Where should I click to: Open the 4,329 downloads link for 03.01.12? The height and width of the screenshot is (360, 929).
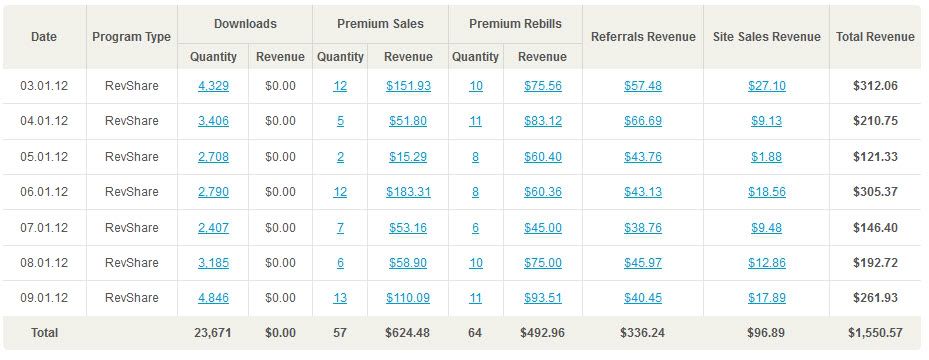coord(213,86)
